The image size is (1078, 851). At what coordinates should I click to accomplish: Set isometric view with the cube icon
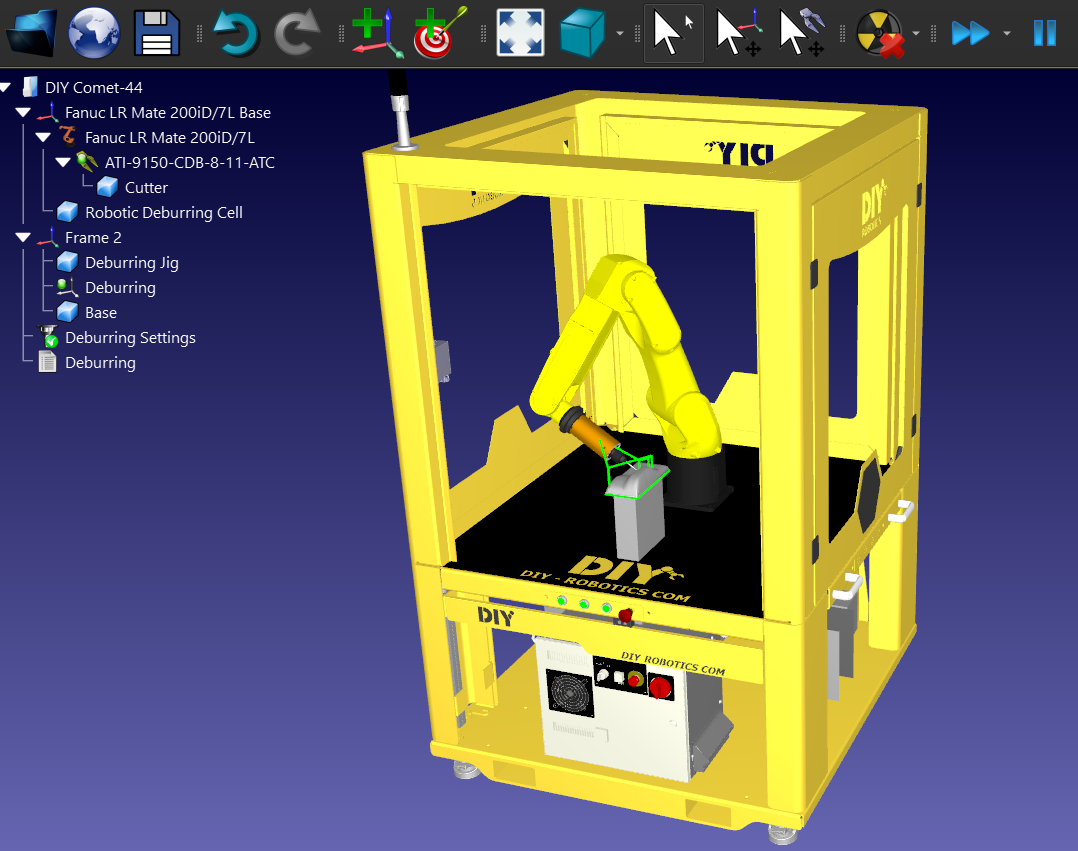[x=583, y=32]
